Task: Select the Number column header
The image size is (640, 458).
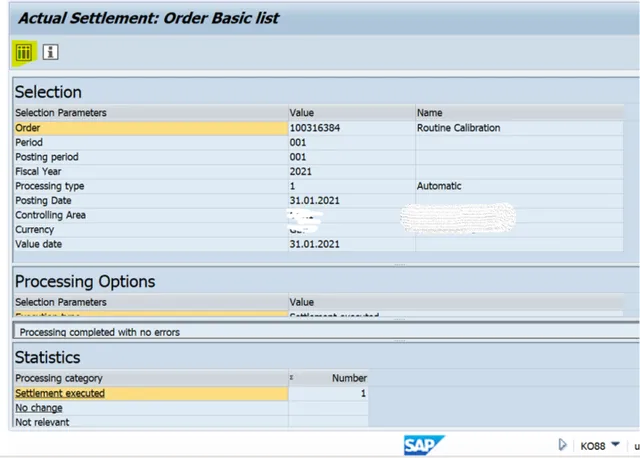Action: [x=349, y=379]
